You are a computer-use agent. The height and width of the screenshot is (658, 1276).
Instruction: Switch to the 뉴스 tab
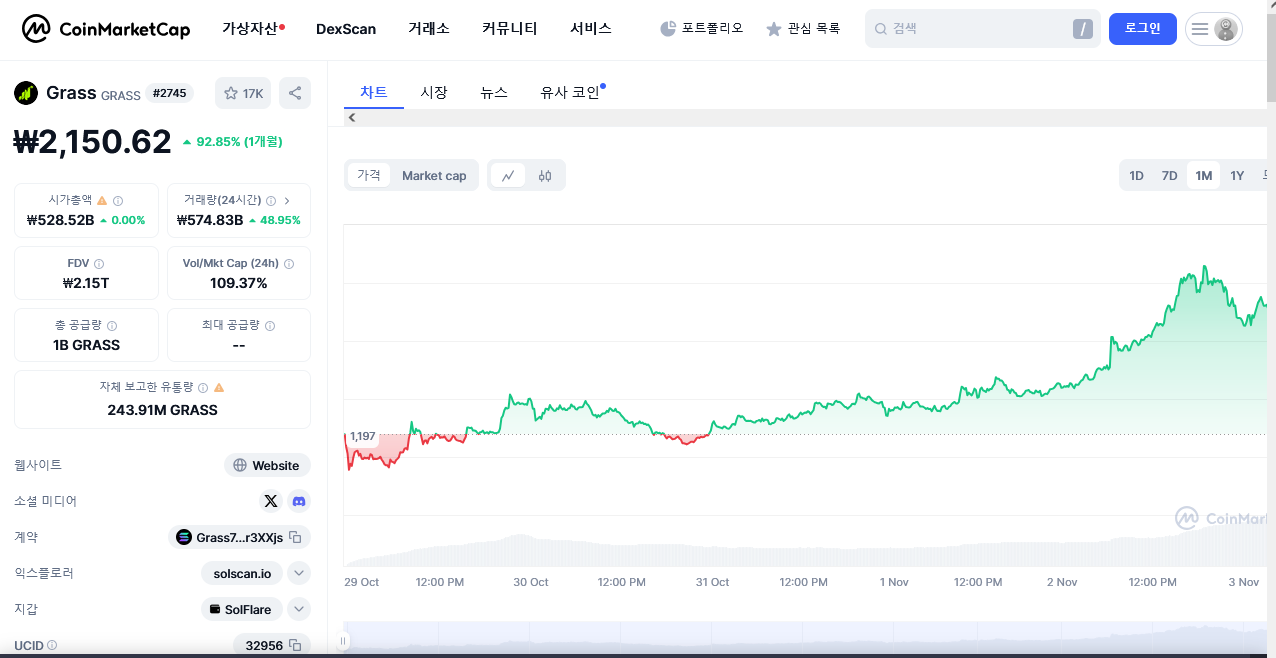coord(494,92)
